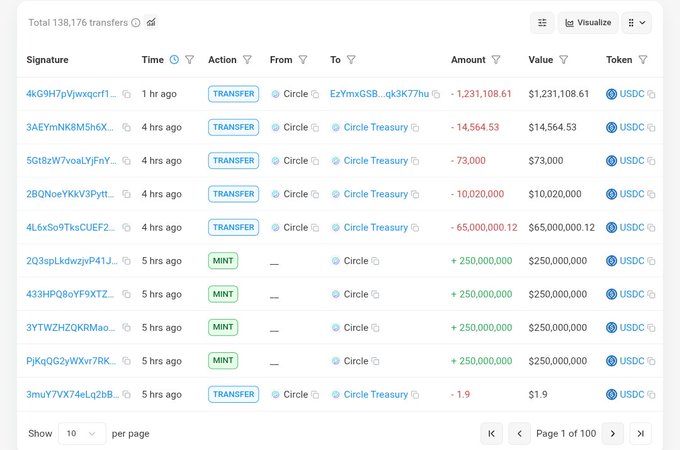The height and width of the screenshot is (450, 680).
Task: Click Circle recipient in 3YTWZHZQKRMao row
Action: [356, 327]
